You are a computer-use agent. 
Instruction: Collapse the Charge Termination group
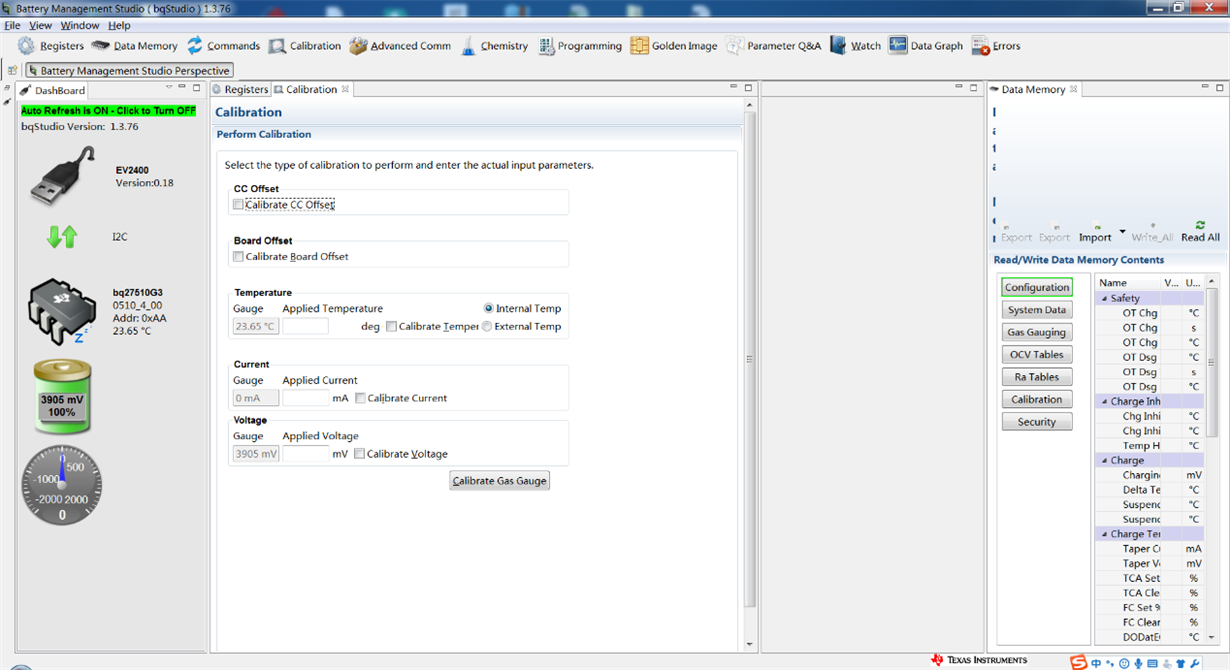click(1105, 534)
